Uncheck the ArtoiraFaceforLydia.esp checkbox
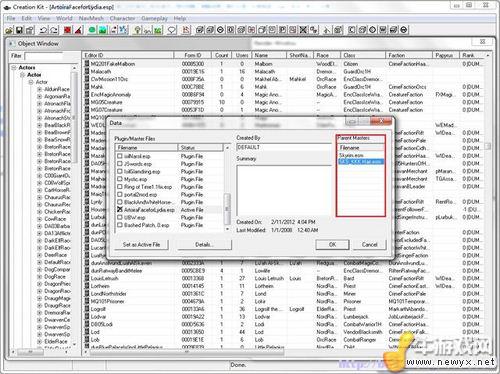This screenshot has height=374, width=500. [120, 210]
